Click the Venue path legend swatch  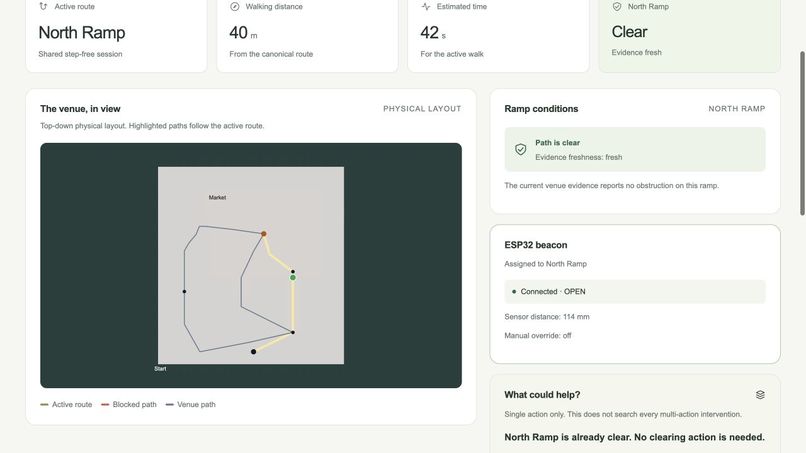[170, 405]
